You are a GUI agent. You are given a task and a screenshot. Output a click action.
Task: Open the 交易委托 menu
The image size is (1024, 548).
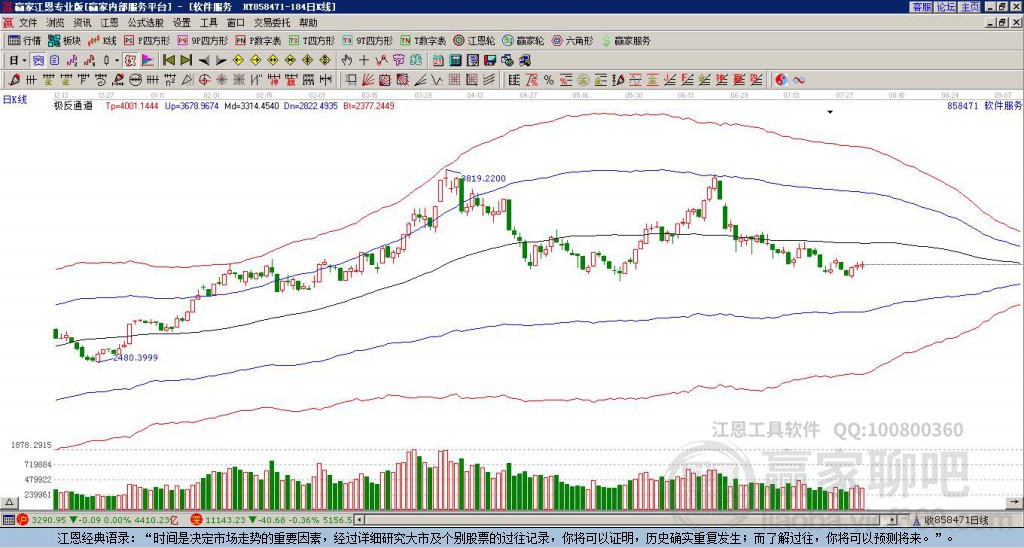pyautogui.click(x=272, y=23)
